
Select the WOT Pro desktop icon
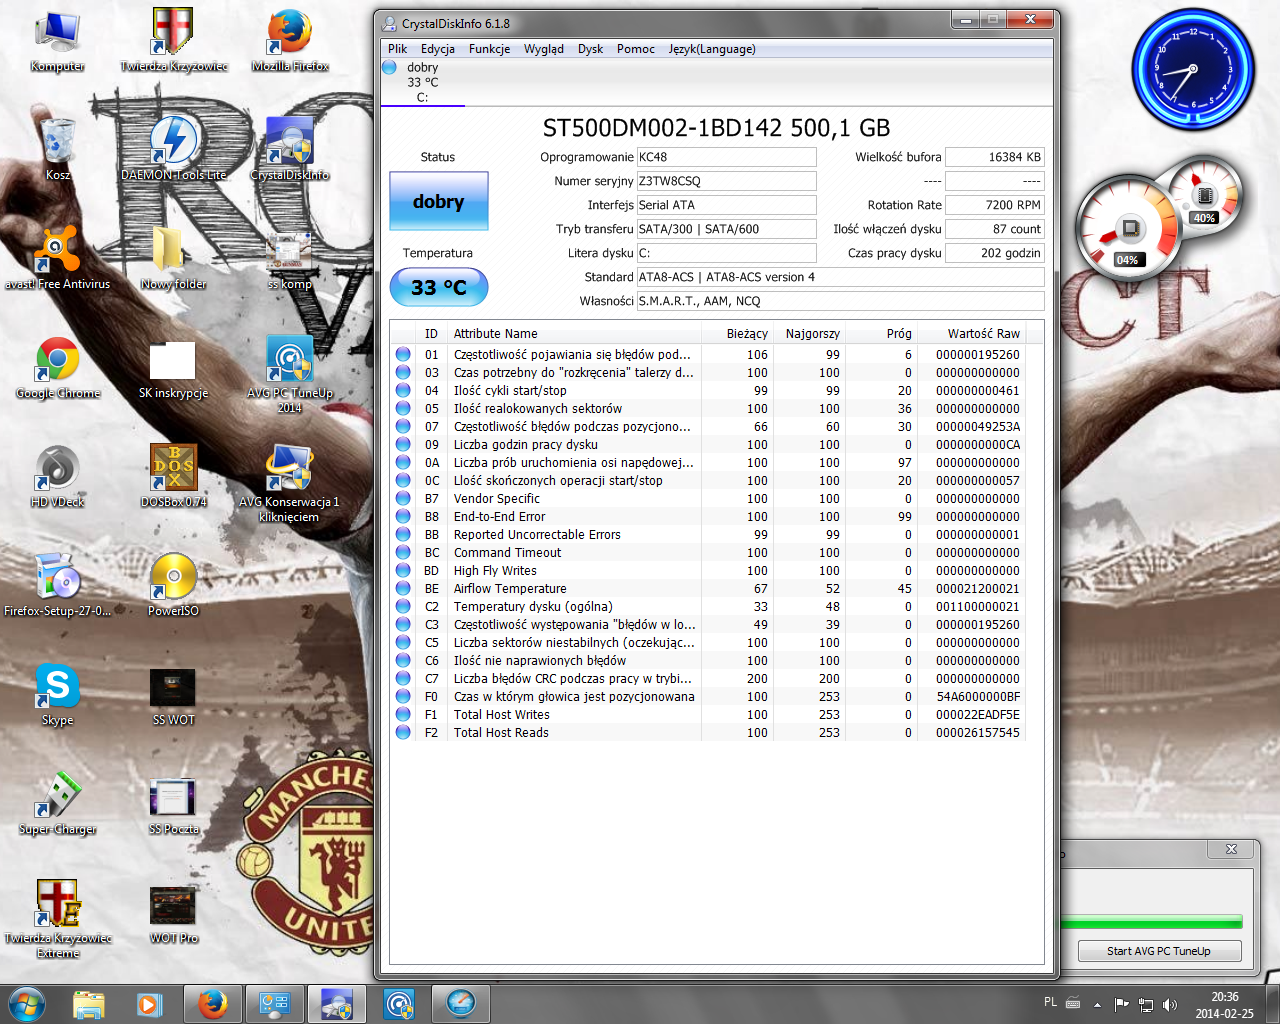[x=174, y=913]
